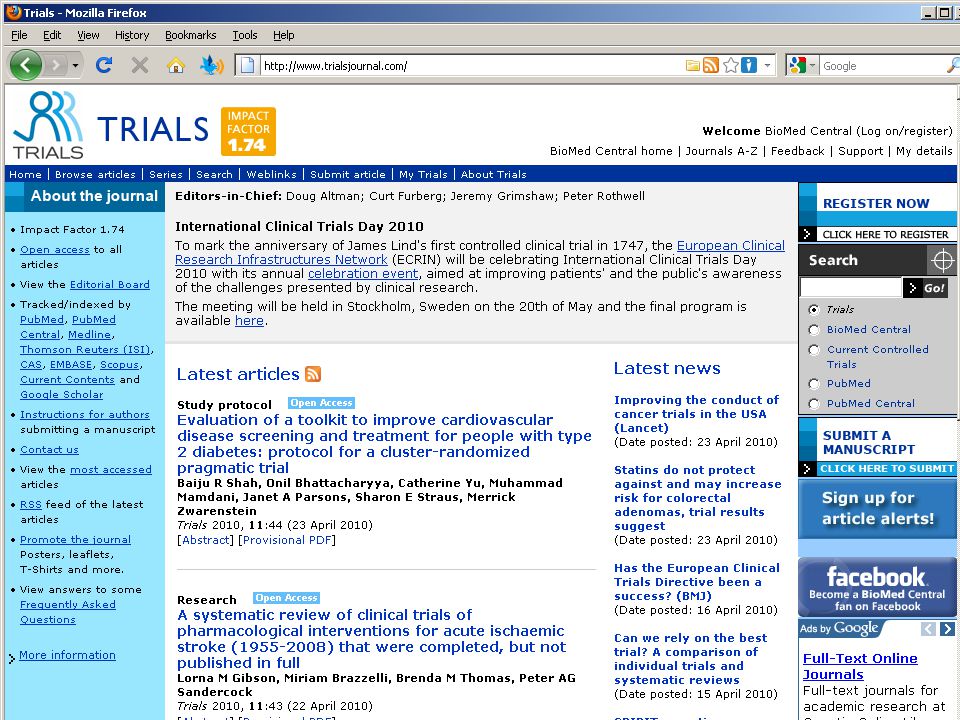The image size is (960, 720).
Task: Click inside the URL address field
Action: (x=471, y=66)
